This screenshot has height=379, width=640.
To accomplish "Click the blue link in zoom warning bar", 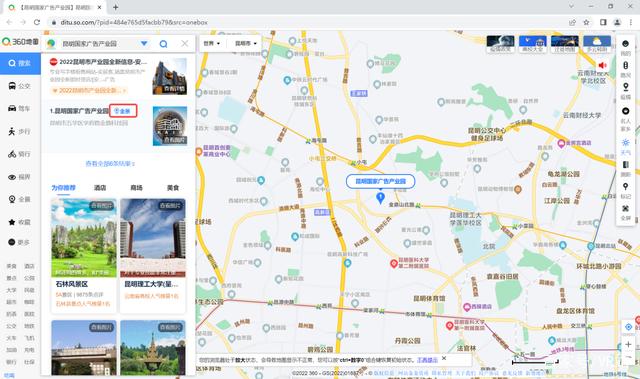I will pos(427,360).
